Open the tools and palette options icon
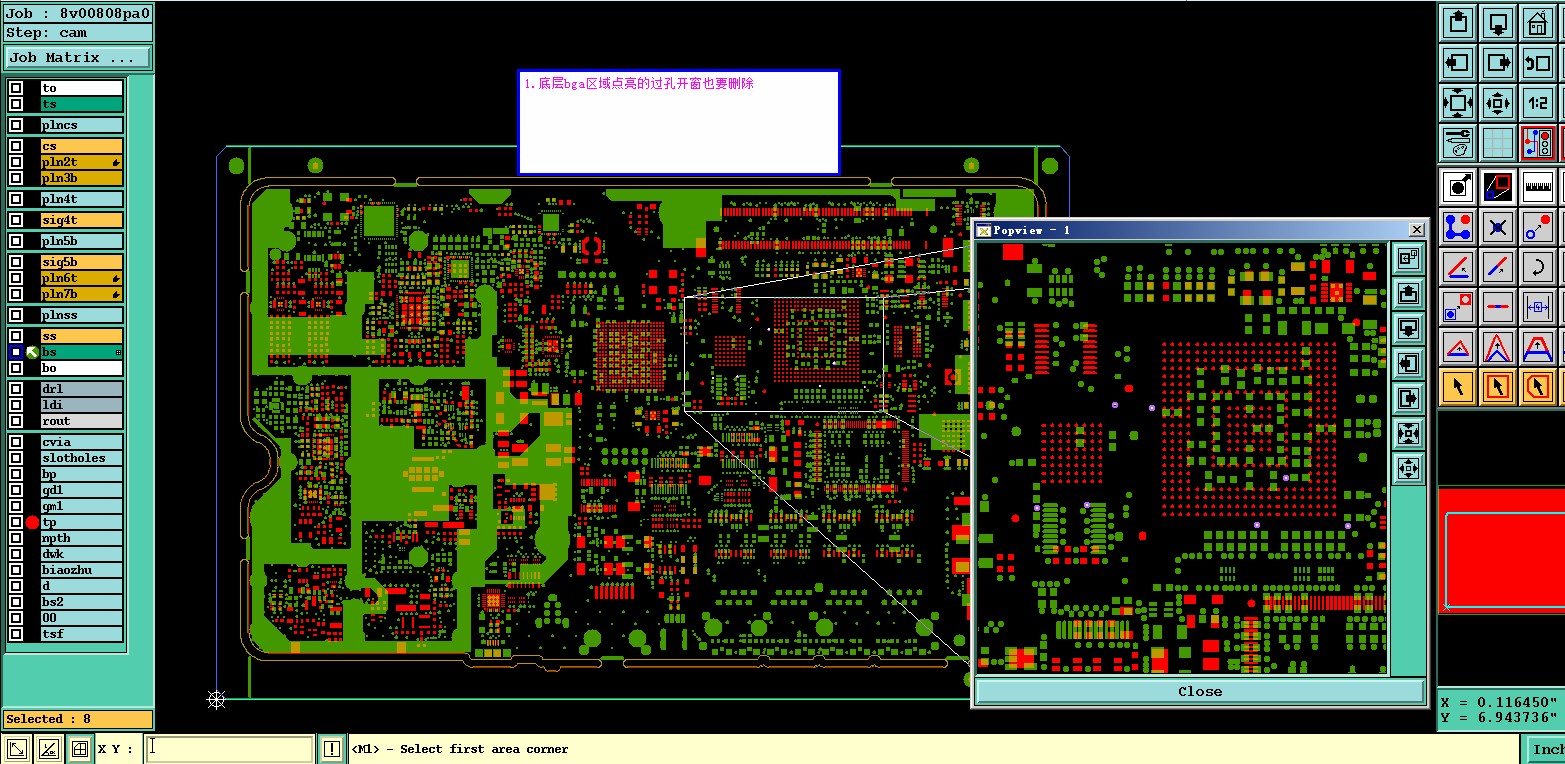The image size is (1565, 764). [1458, 143]
